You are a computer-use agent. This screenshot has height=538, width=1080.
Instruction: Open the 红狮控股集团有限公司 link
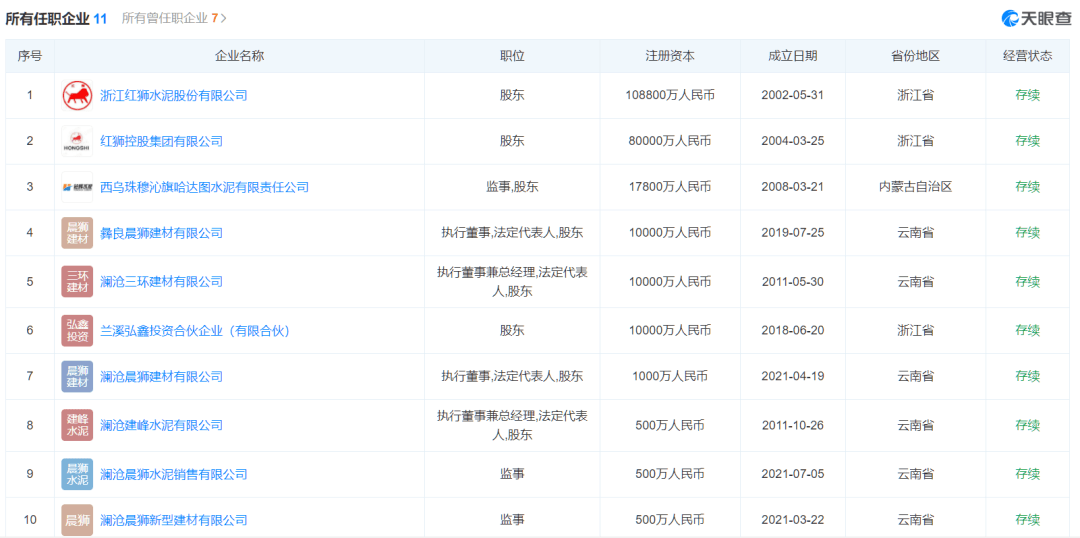(x=161, y=142)
